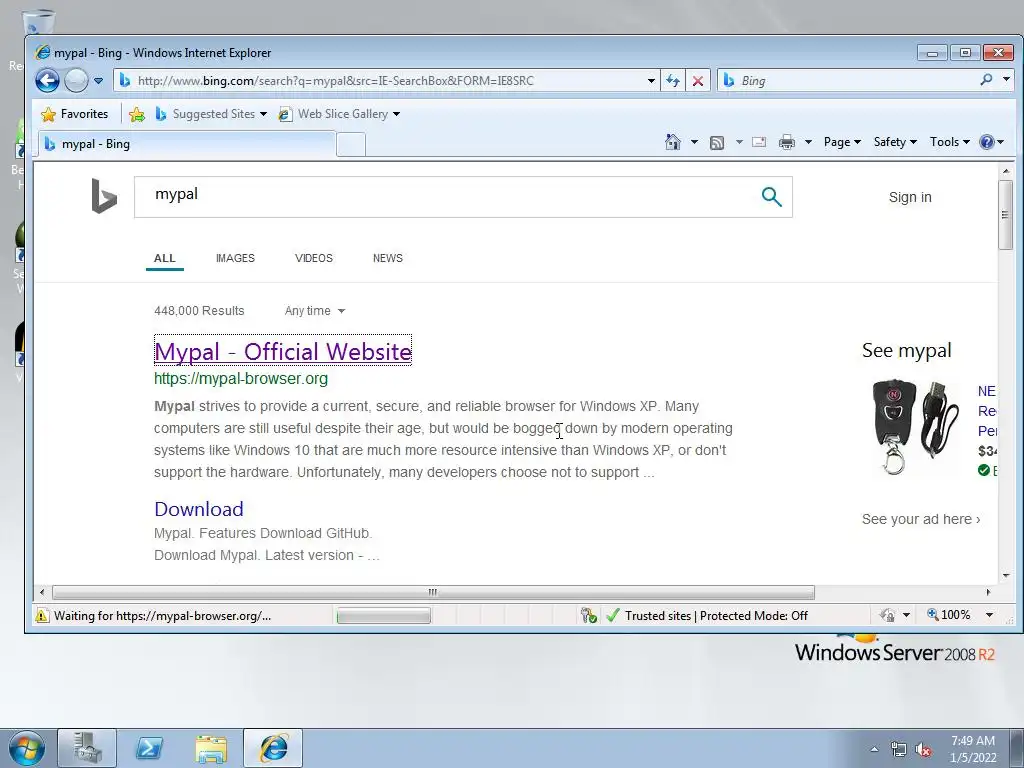Click the vertical scrollbar down arrow

1006,576
